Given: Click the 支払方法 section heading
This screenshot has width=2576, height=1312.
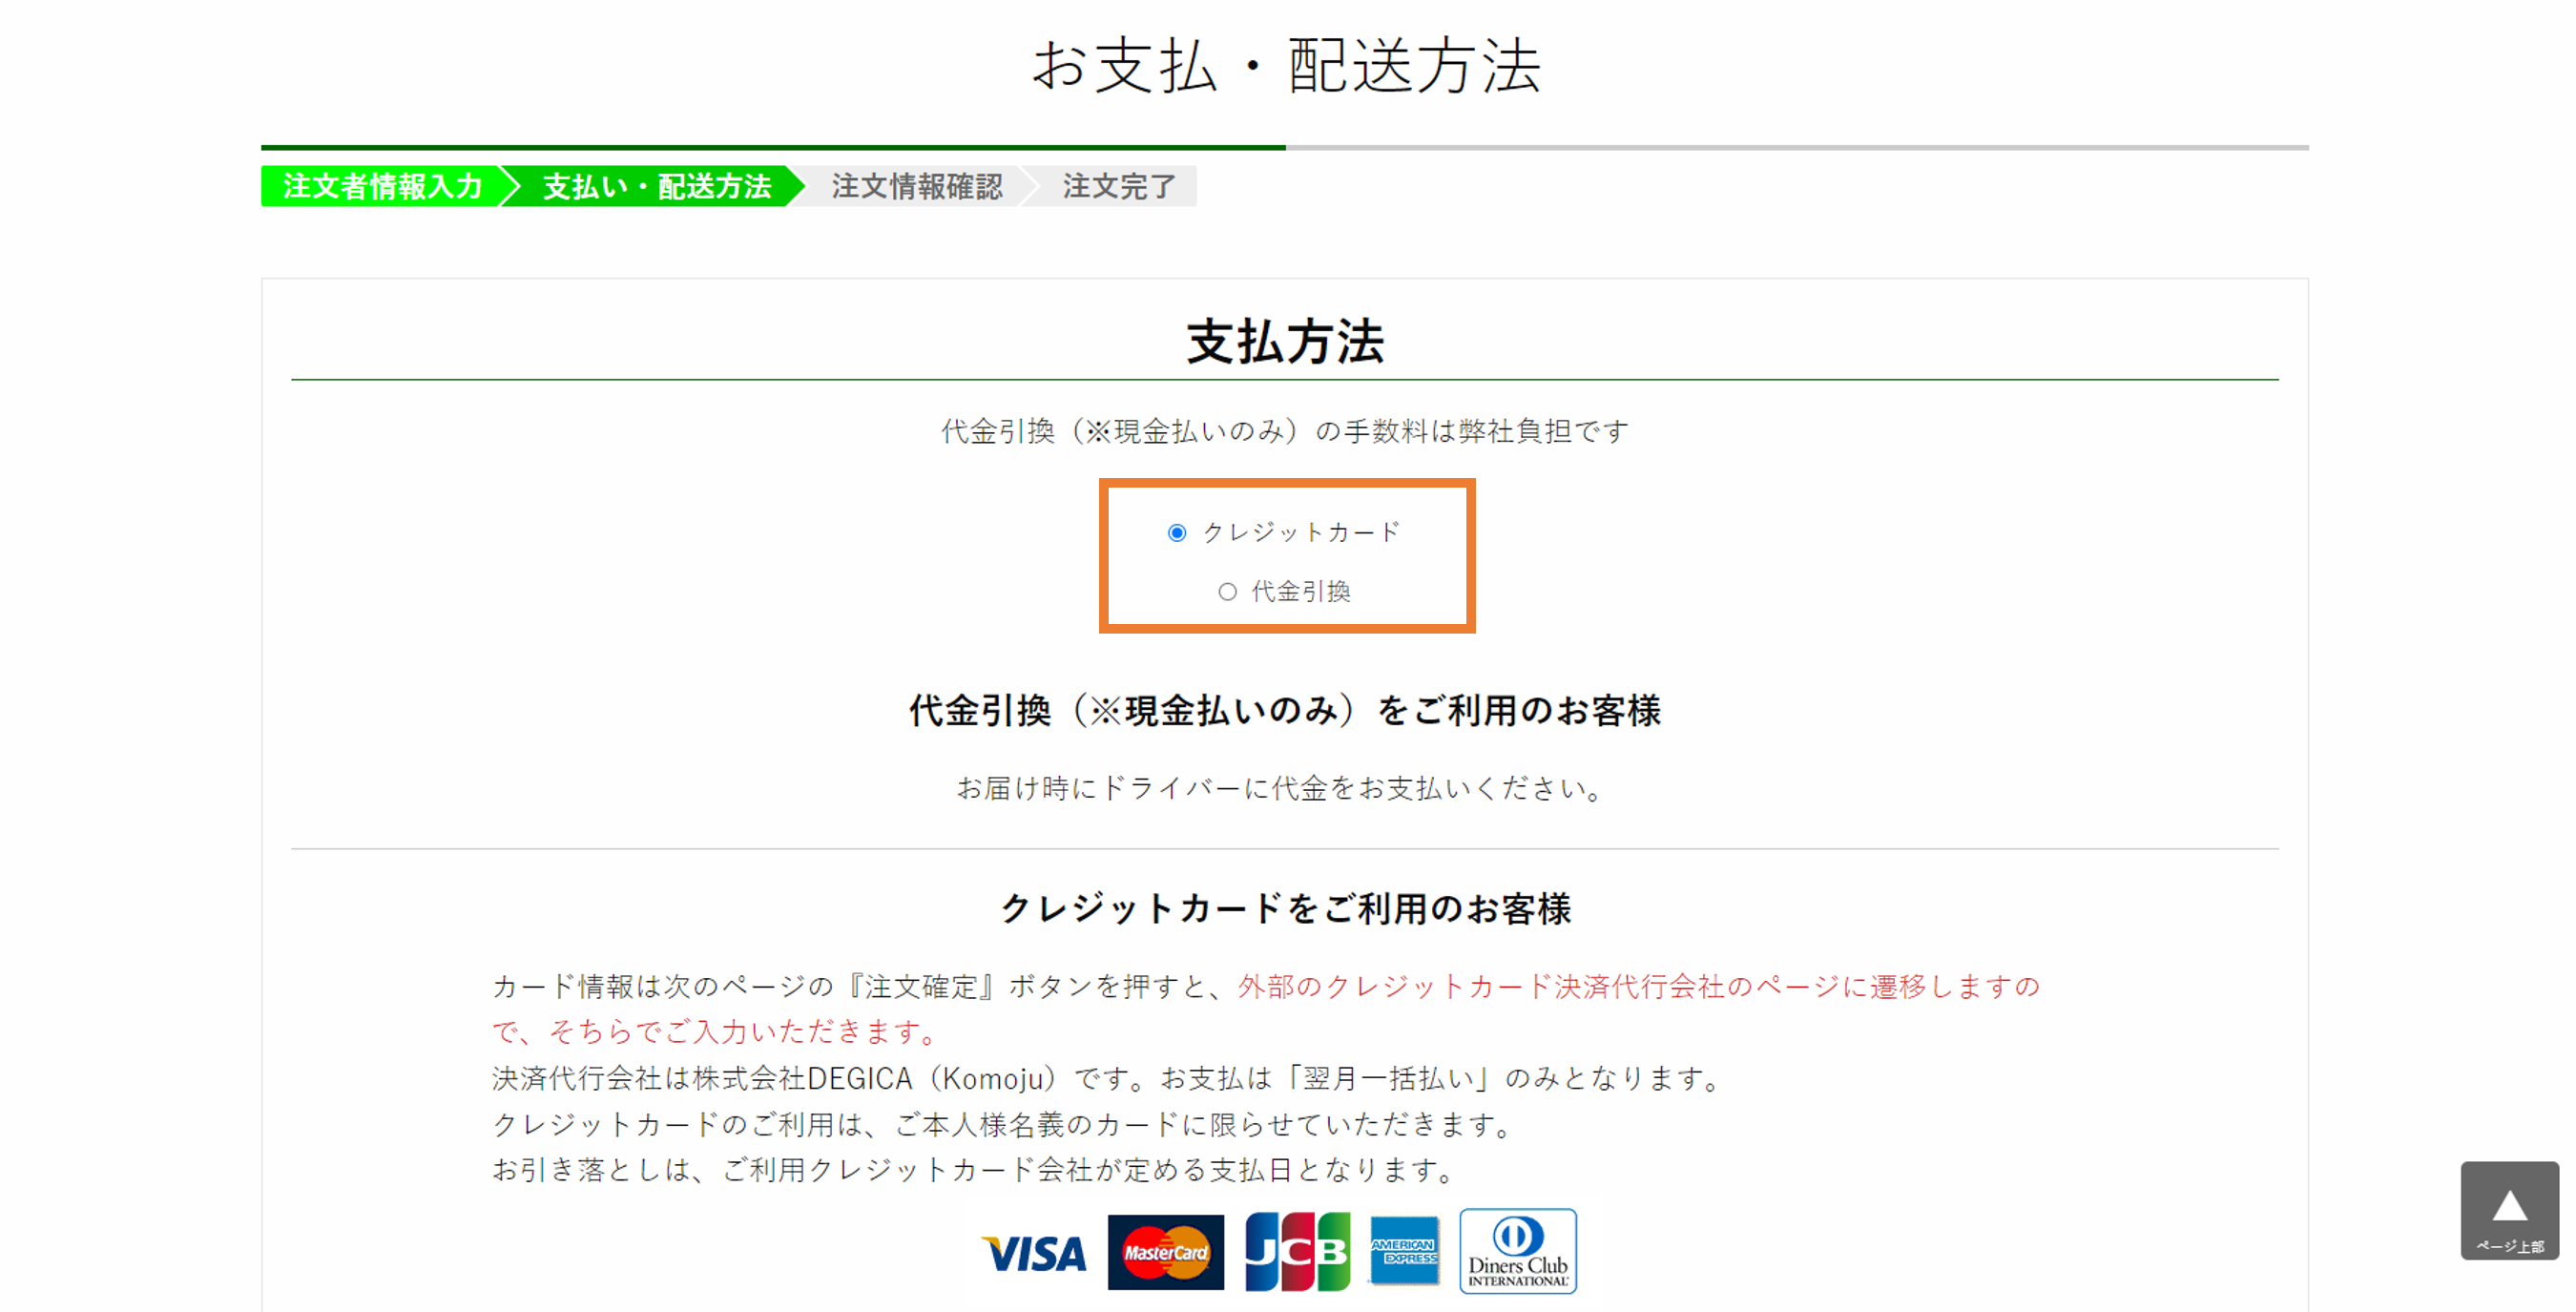Looking at the screenshot, I should (1286, 342).
